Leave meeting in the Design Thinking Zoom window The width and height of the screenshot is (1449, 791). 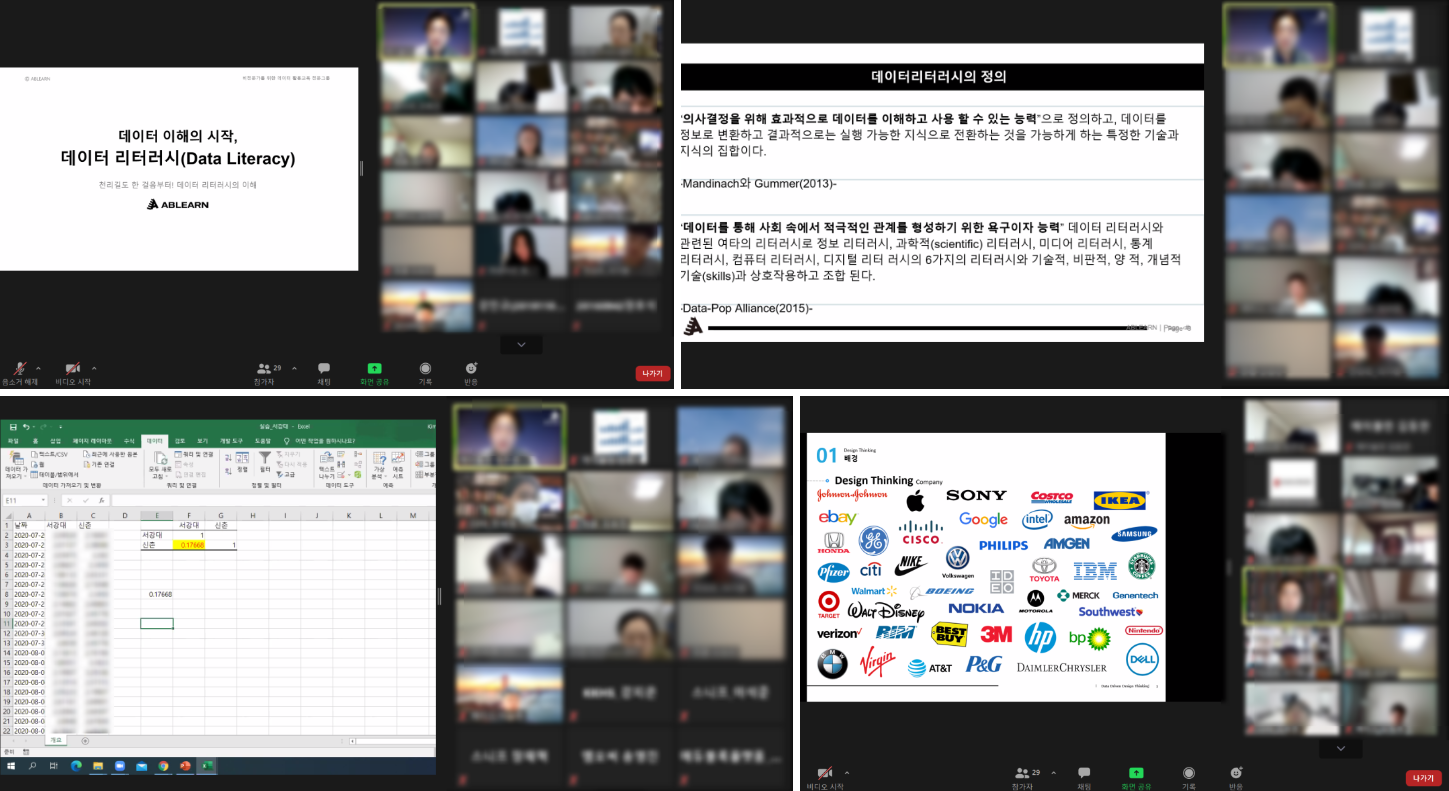tap(1423, 778)
